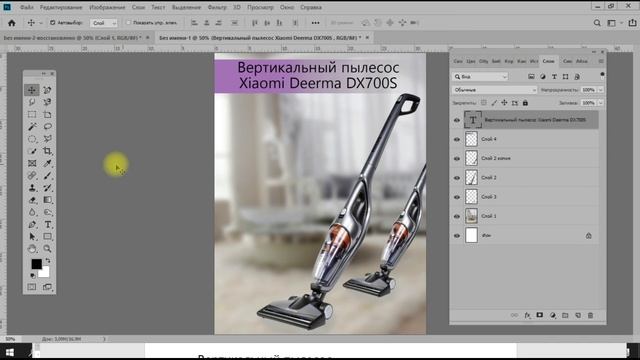Click the new adjustment layer icon
Screen dimensions: 640x360
point(553,315)
